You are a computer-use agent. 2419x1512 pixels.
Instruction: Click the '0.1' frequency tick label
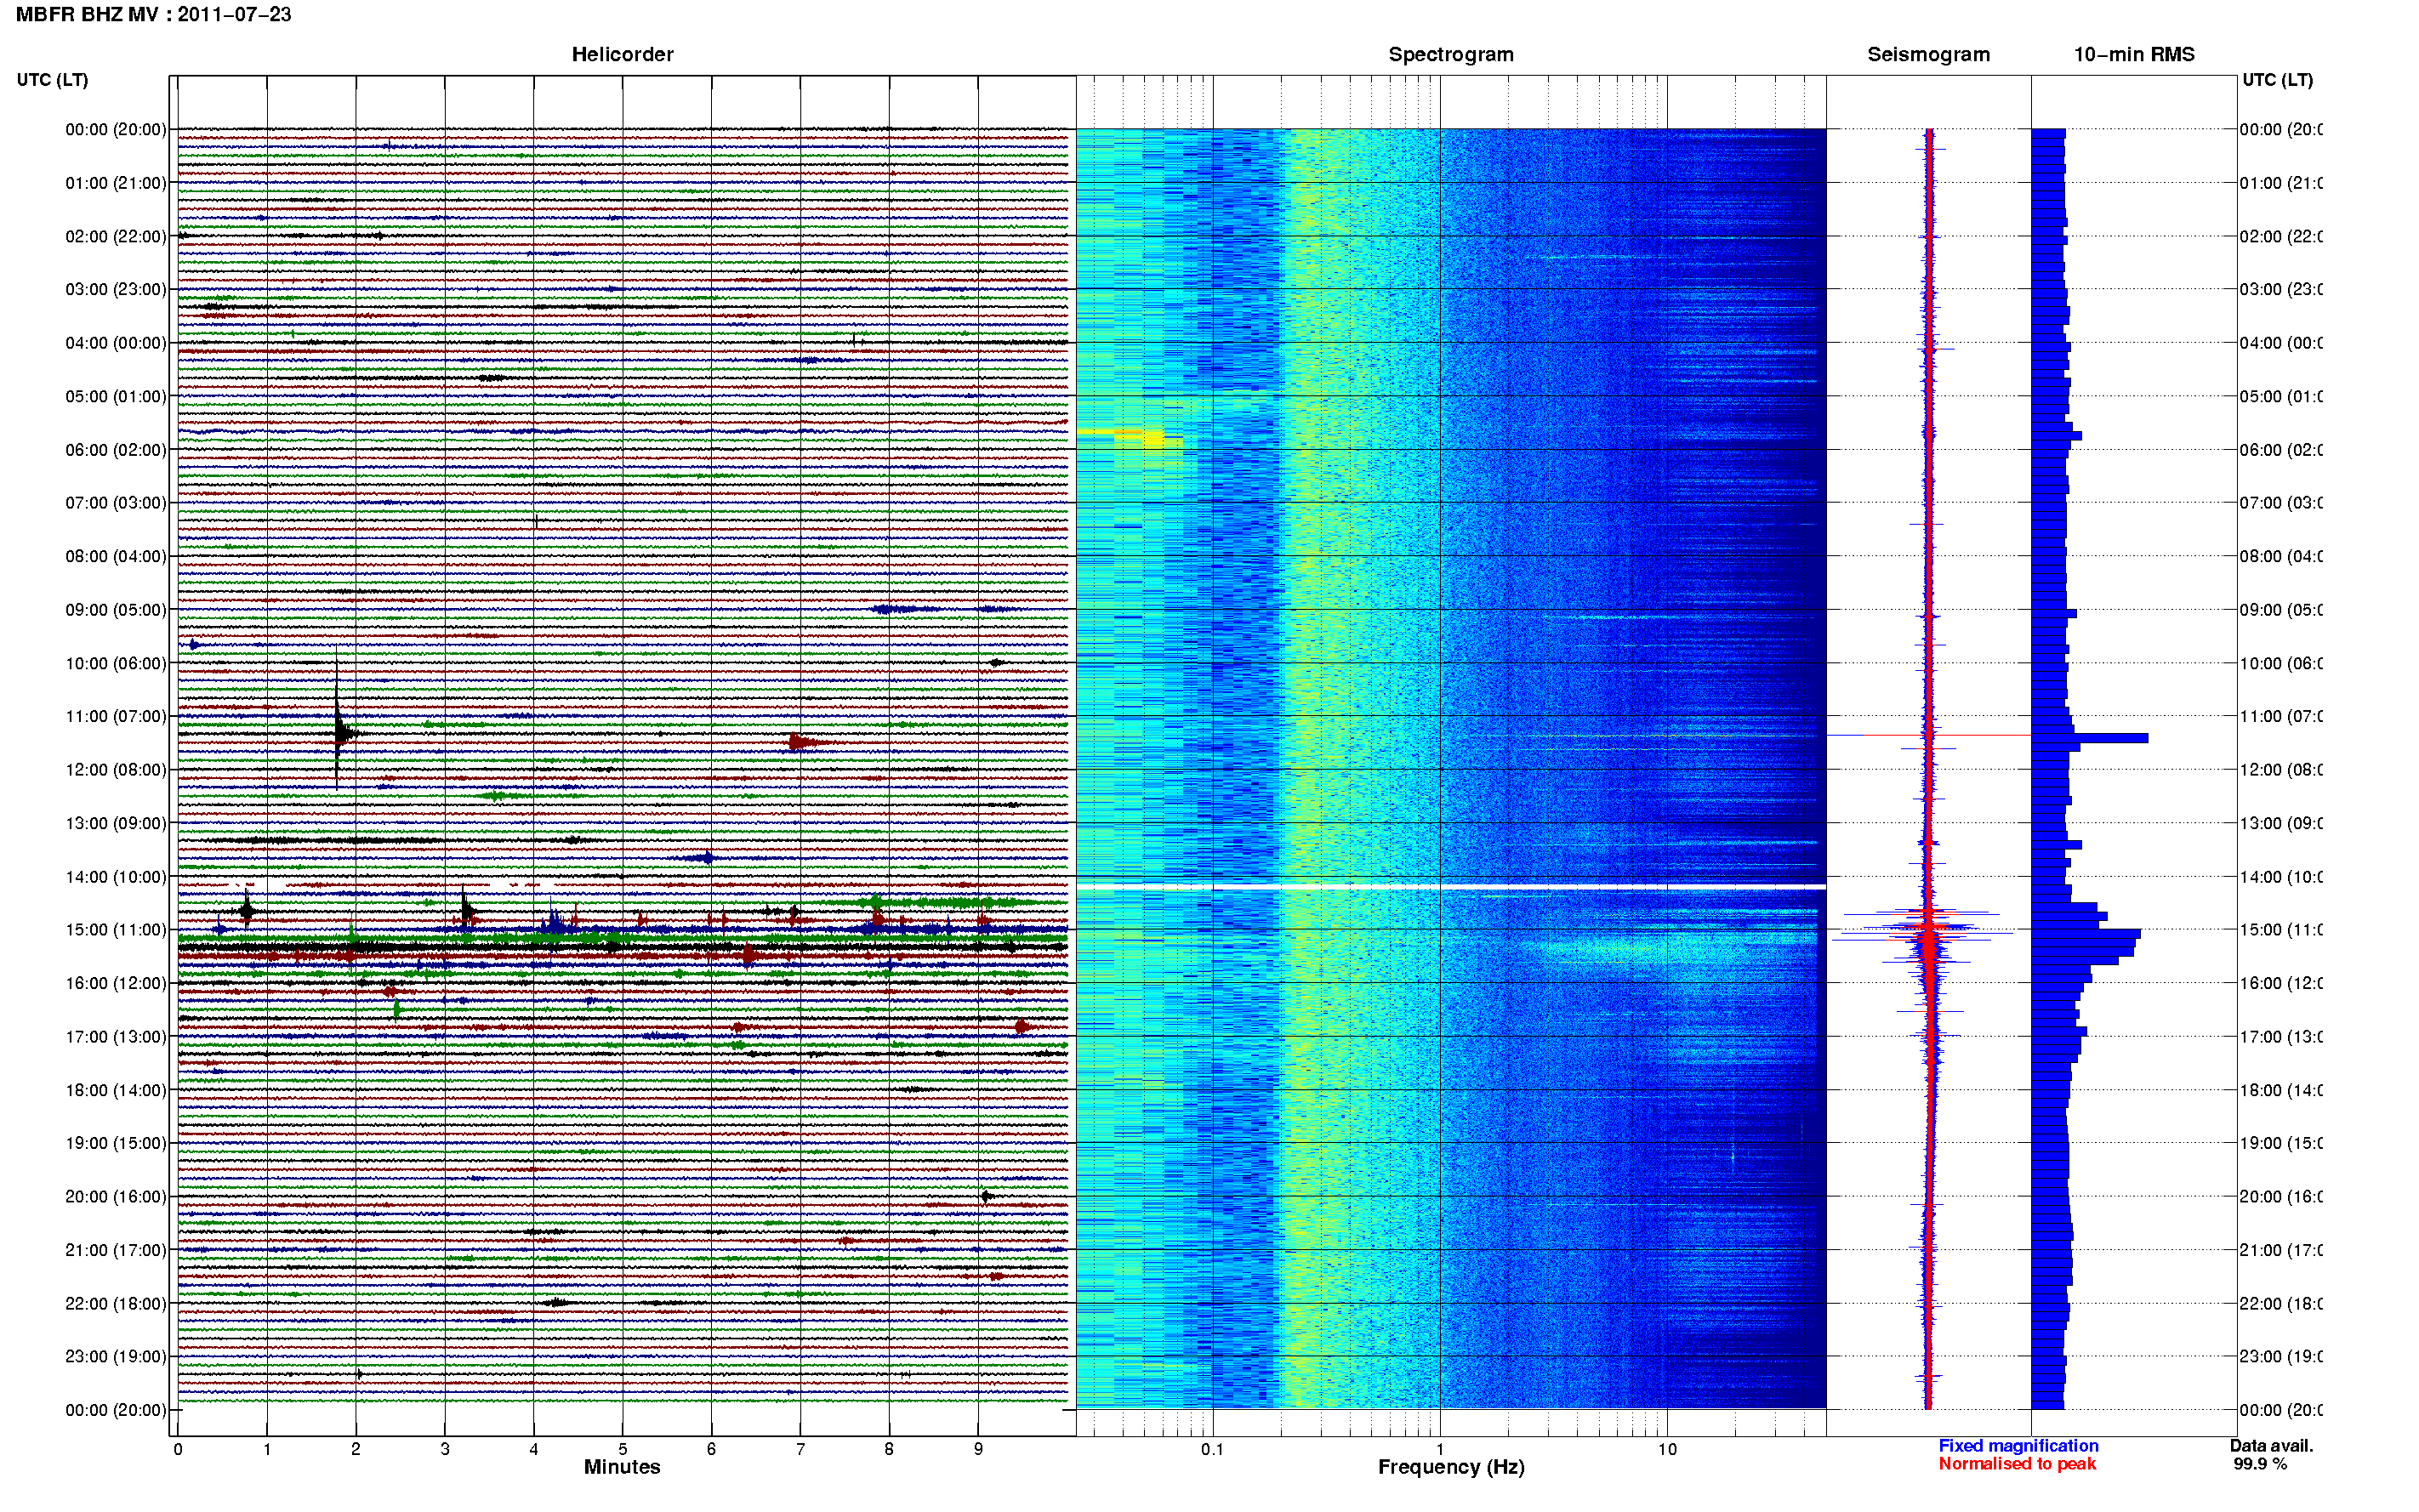[x=1212, y=1449]
